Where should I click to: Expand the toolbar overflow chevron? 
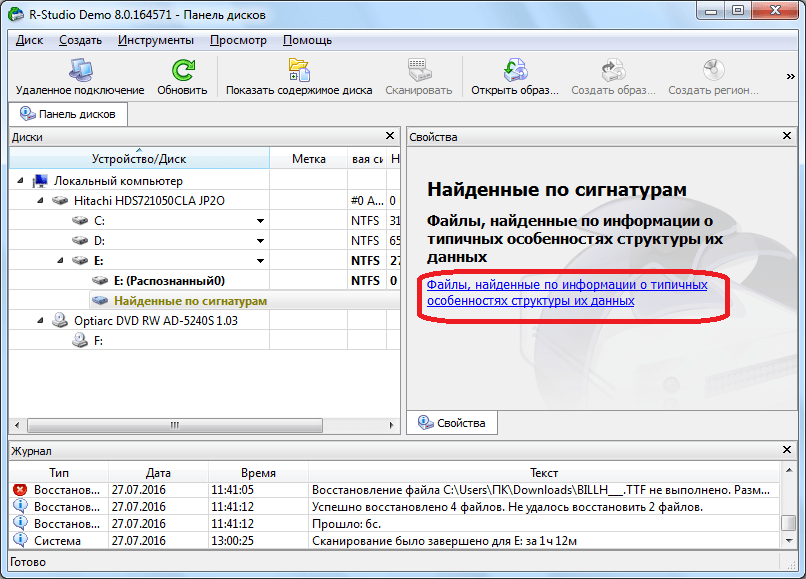pos(791,75)
